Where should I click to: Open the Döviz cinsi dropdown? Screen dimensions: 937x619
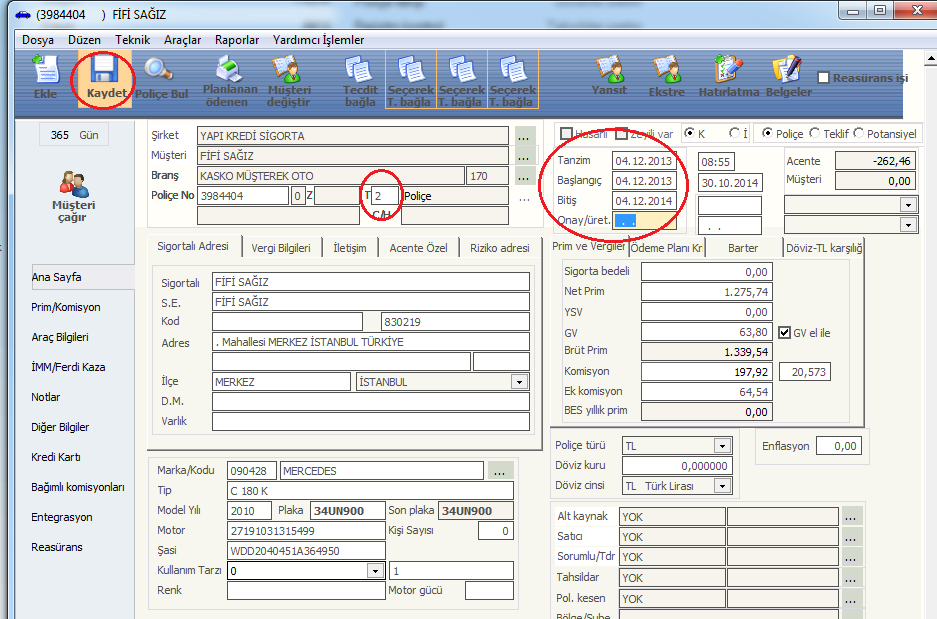click(x=722, y=486)
